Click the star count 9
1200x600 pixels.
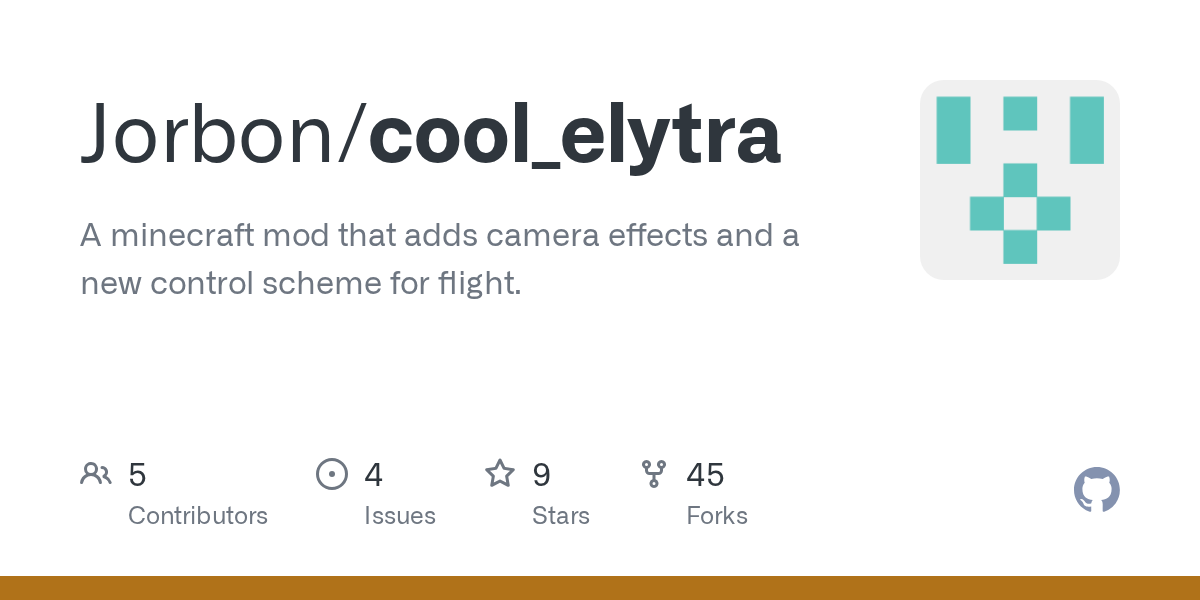[541, 475]
